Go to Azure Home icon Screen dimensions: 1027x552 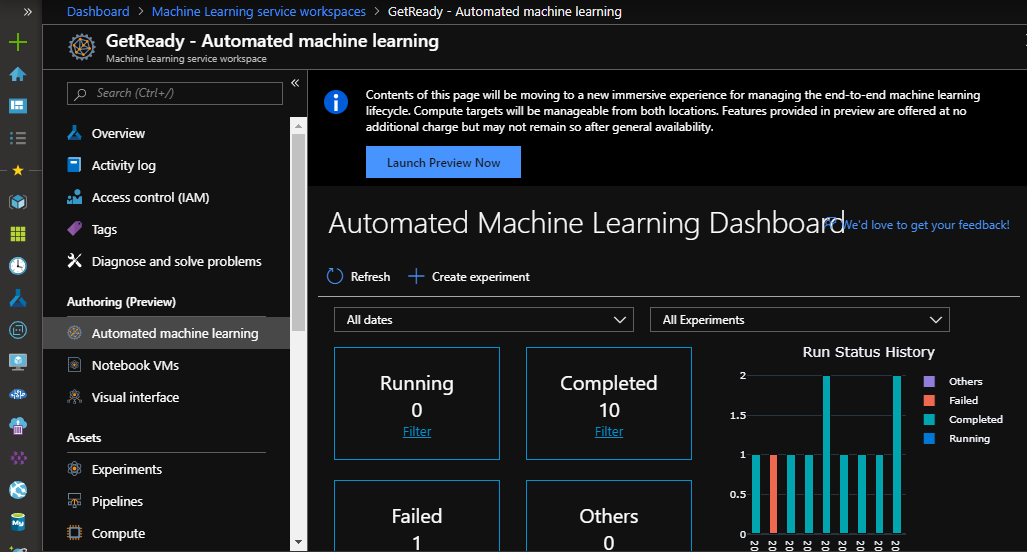pyautogui.click(x=18, y=74)
